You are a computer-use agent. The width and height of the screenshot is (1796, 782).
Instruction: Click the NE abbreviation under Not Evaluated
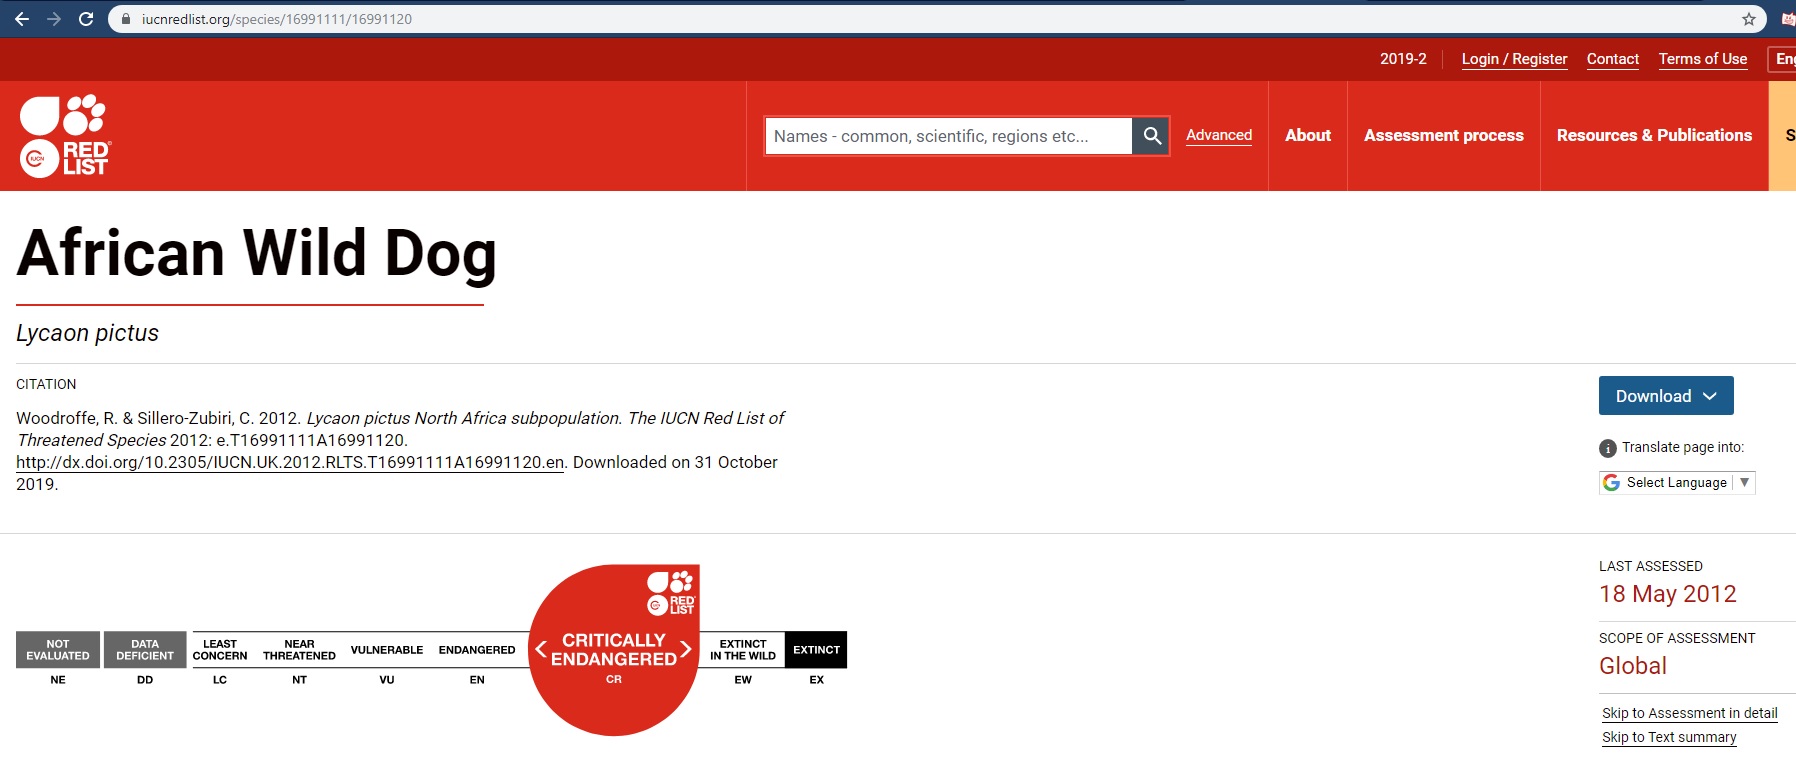point(58,679)
